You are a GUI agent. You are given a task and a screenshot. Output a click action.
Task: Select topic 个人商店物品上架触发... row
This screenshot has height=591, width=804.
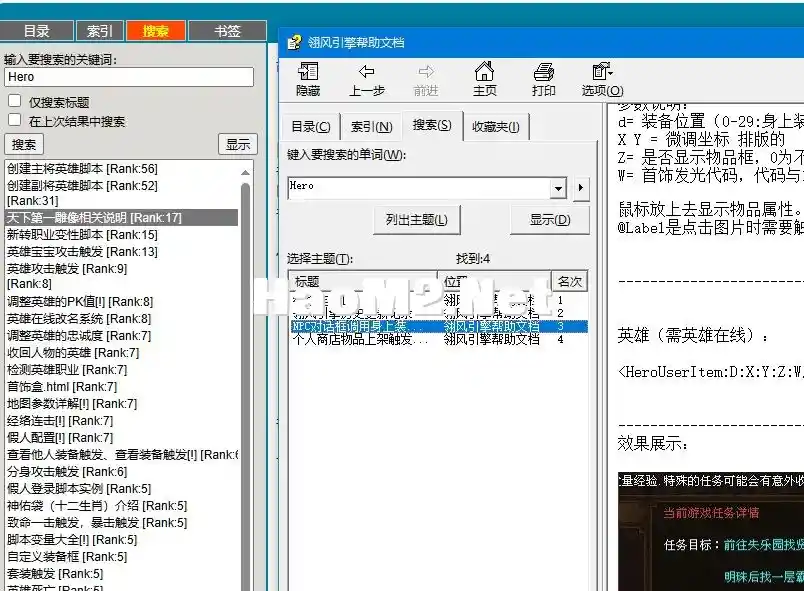pyautogui.click(x=439, y=339)
